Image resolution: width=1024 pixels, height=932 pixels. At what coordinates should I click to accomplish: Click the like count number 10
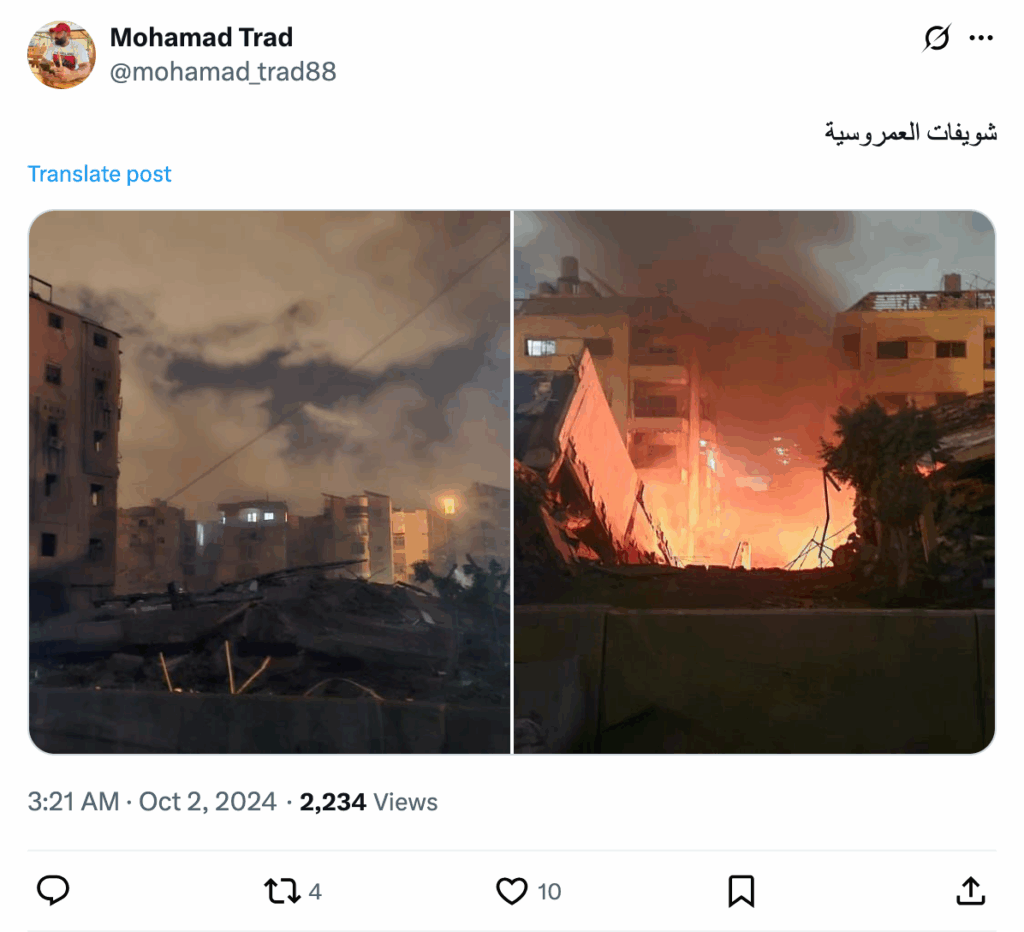(x=549, y=892)
